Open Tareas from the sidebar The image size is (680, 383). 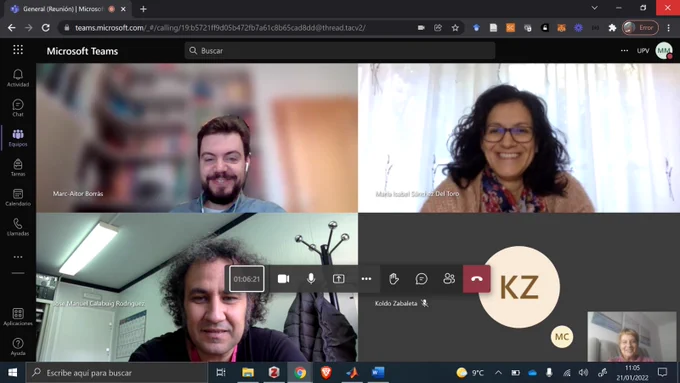[x=18, y=167]
